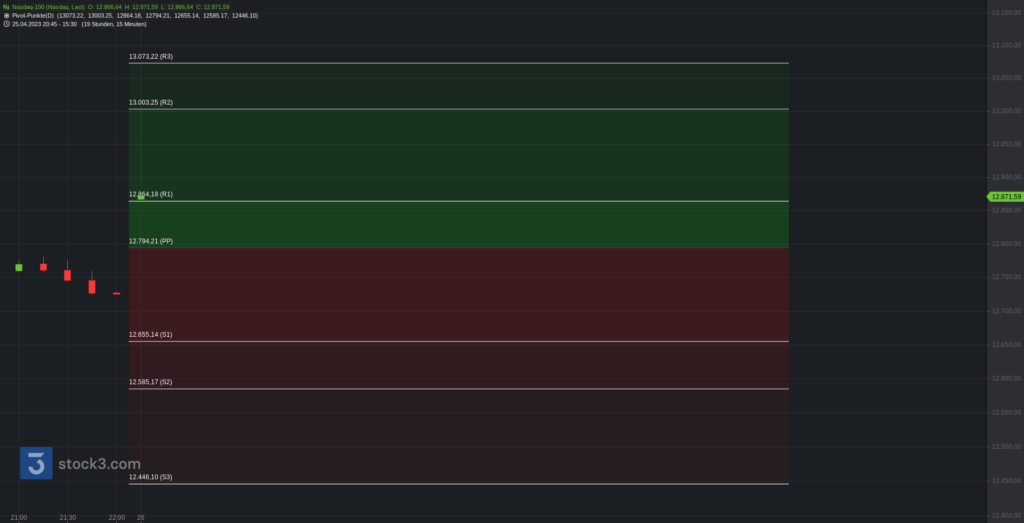Click the 21:30 time axis marker
The width and height of the screenshot is (1024, 523).
tap(67, 518)
